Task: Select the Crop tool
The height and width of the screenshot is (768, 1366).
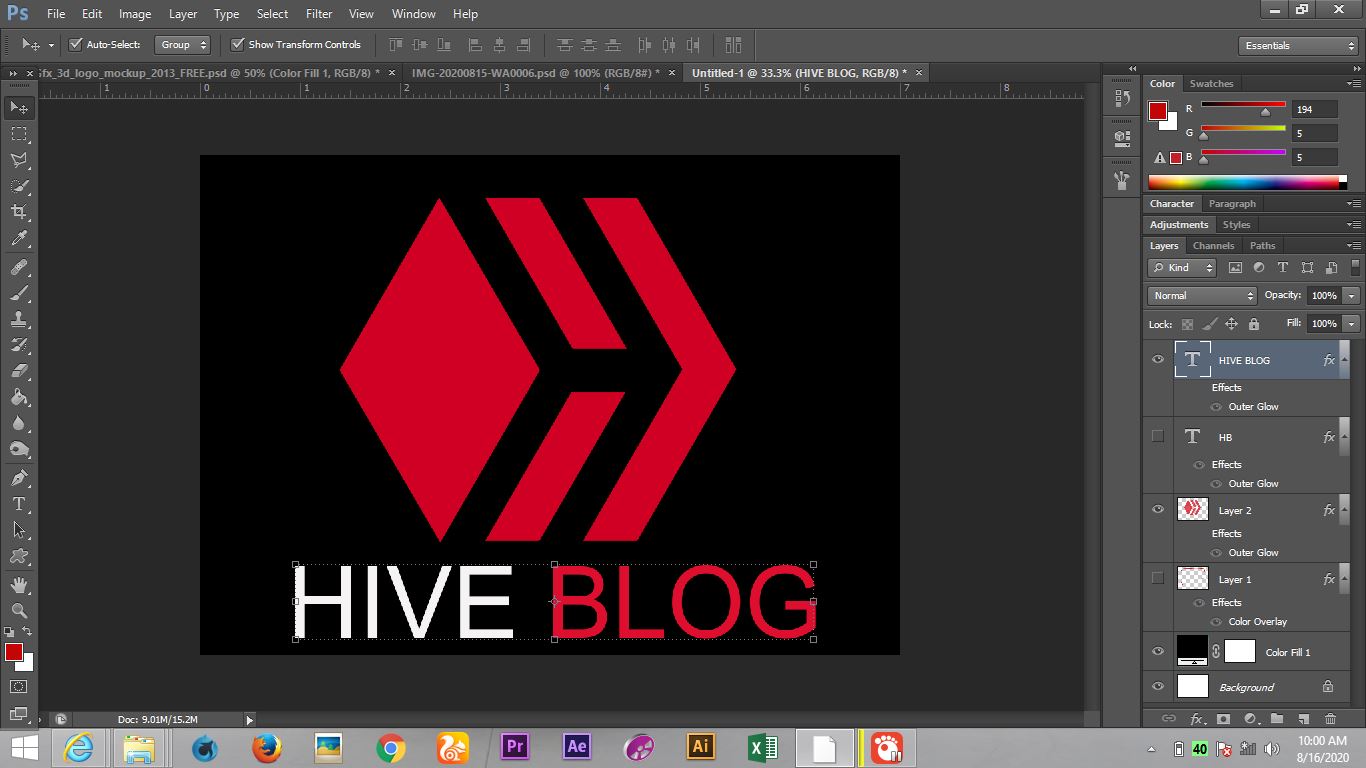Action: pyautogui.click(x=19, y=212)
